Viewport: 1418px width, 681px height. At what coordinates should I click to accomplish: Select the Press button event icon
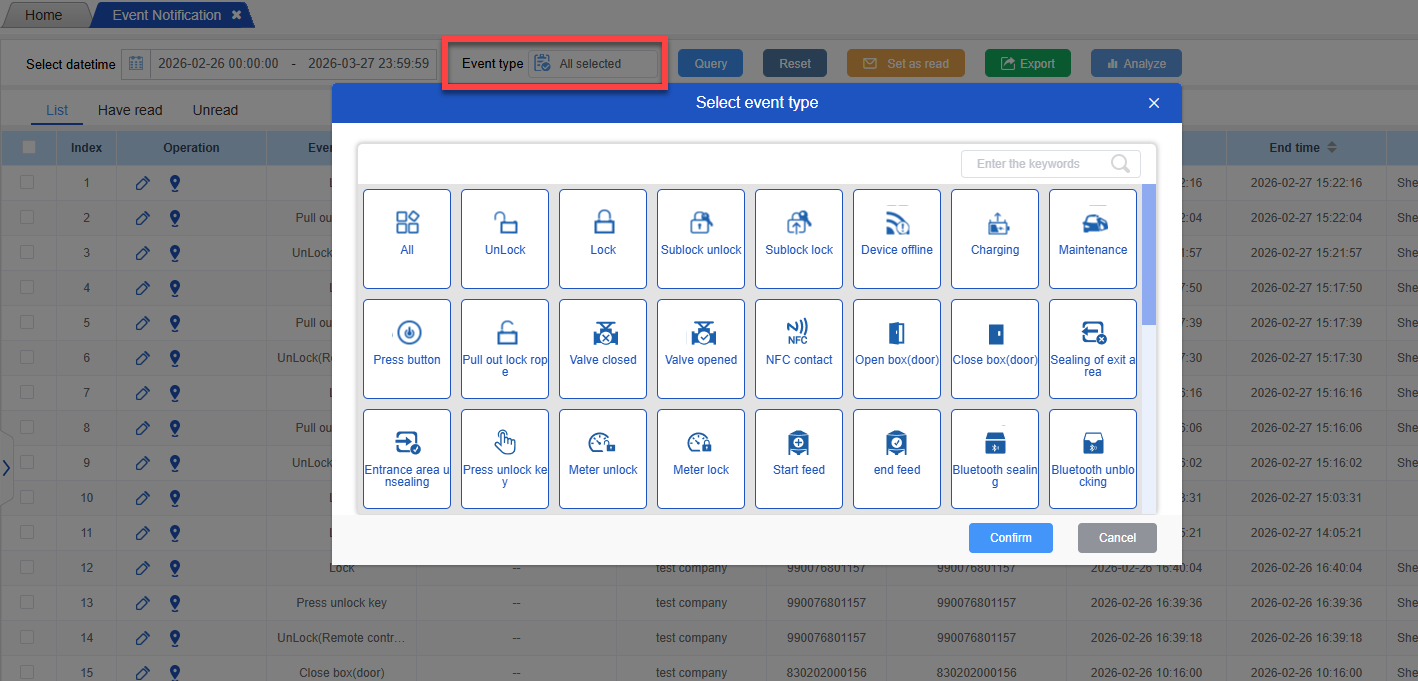(407, 347)
